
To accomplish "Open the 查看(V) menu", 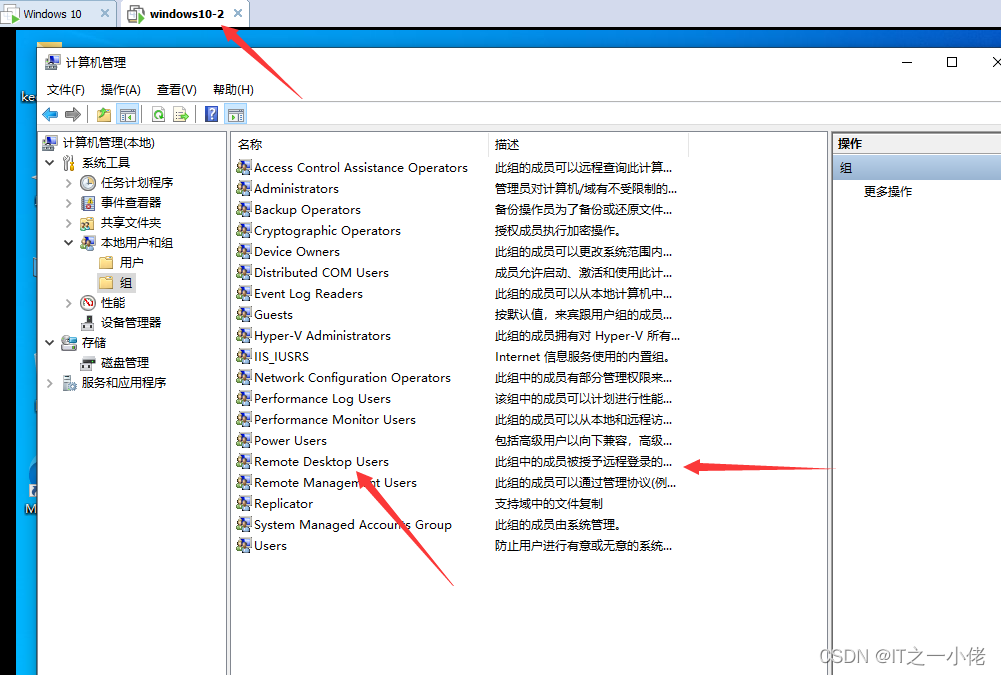I will [x=177, y=90].
